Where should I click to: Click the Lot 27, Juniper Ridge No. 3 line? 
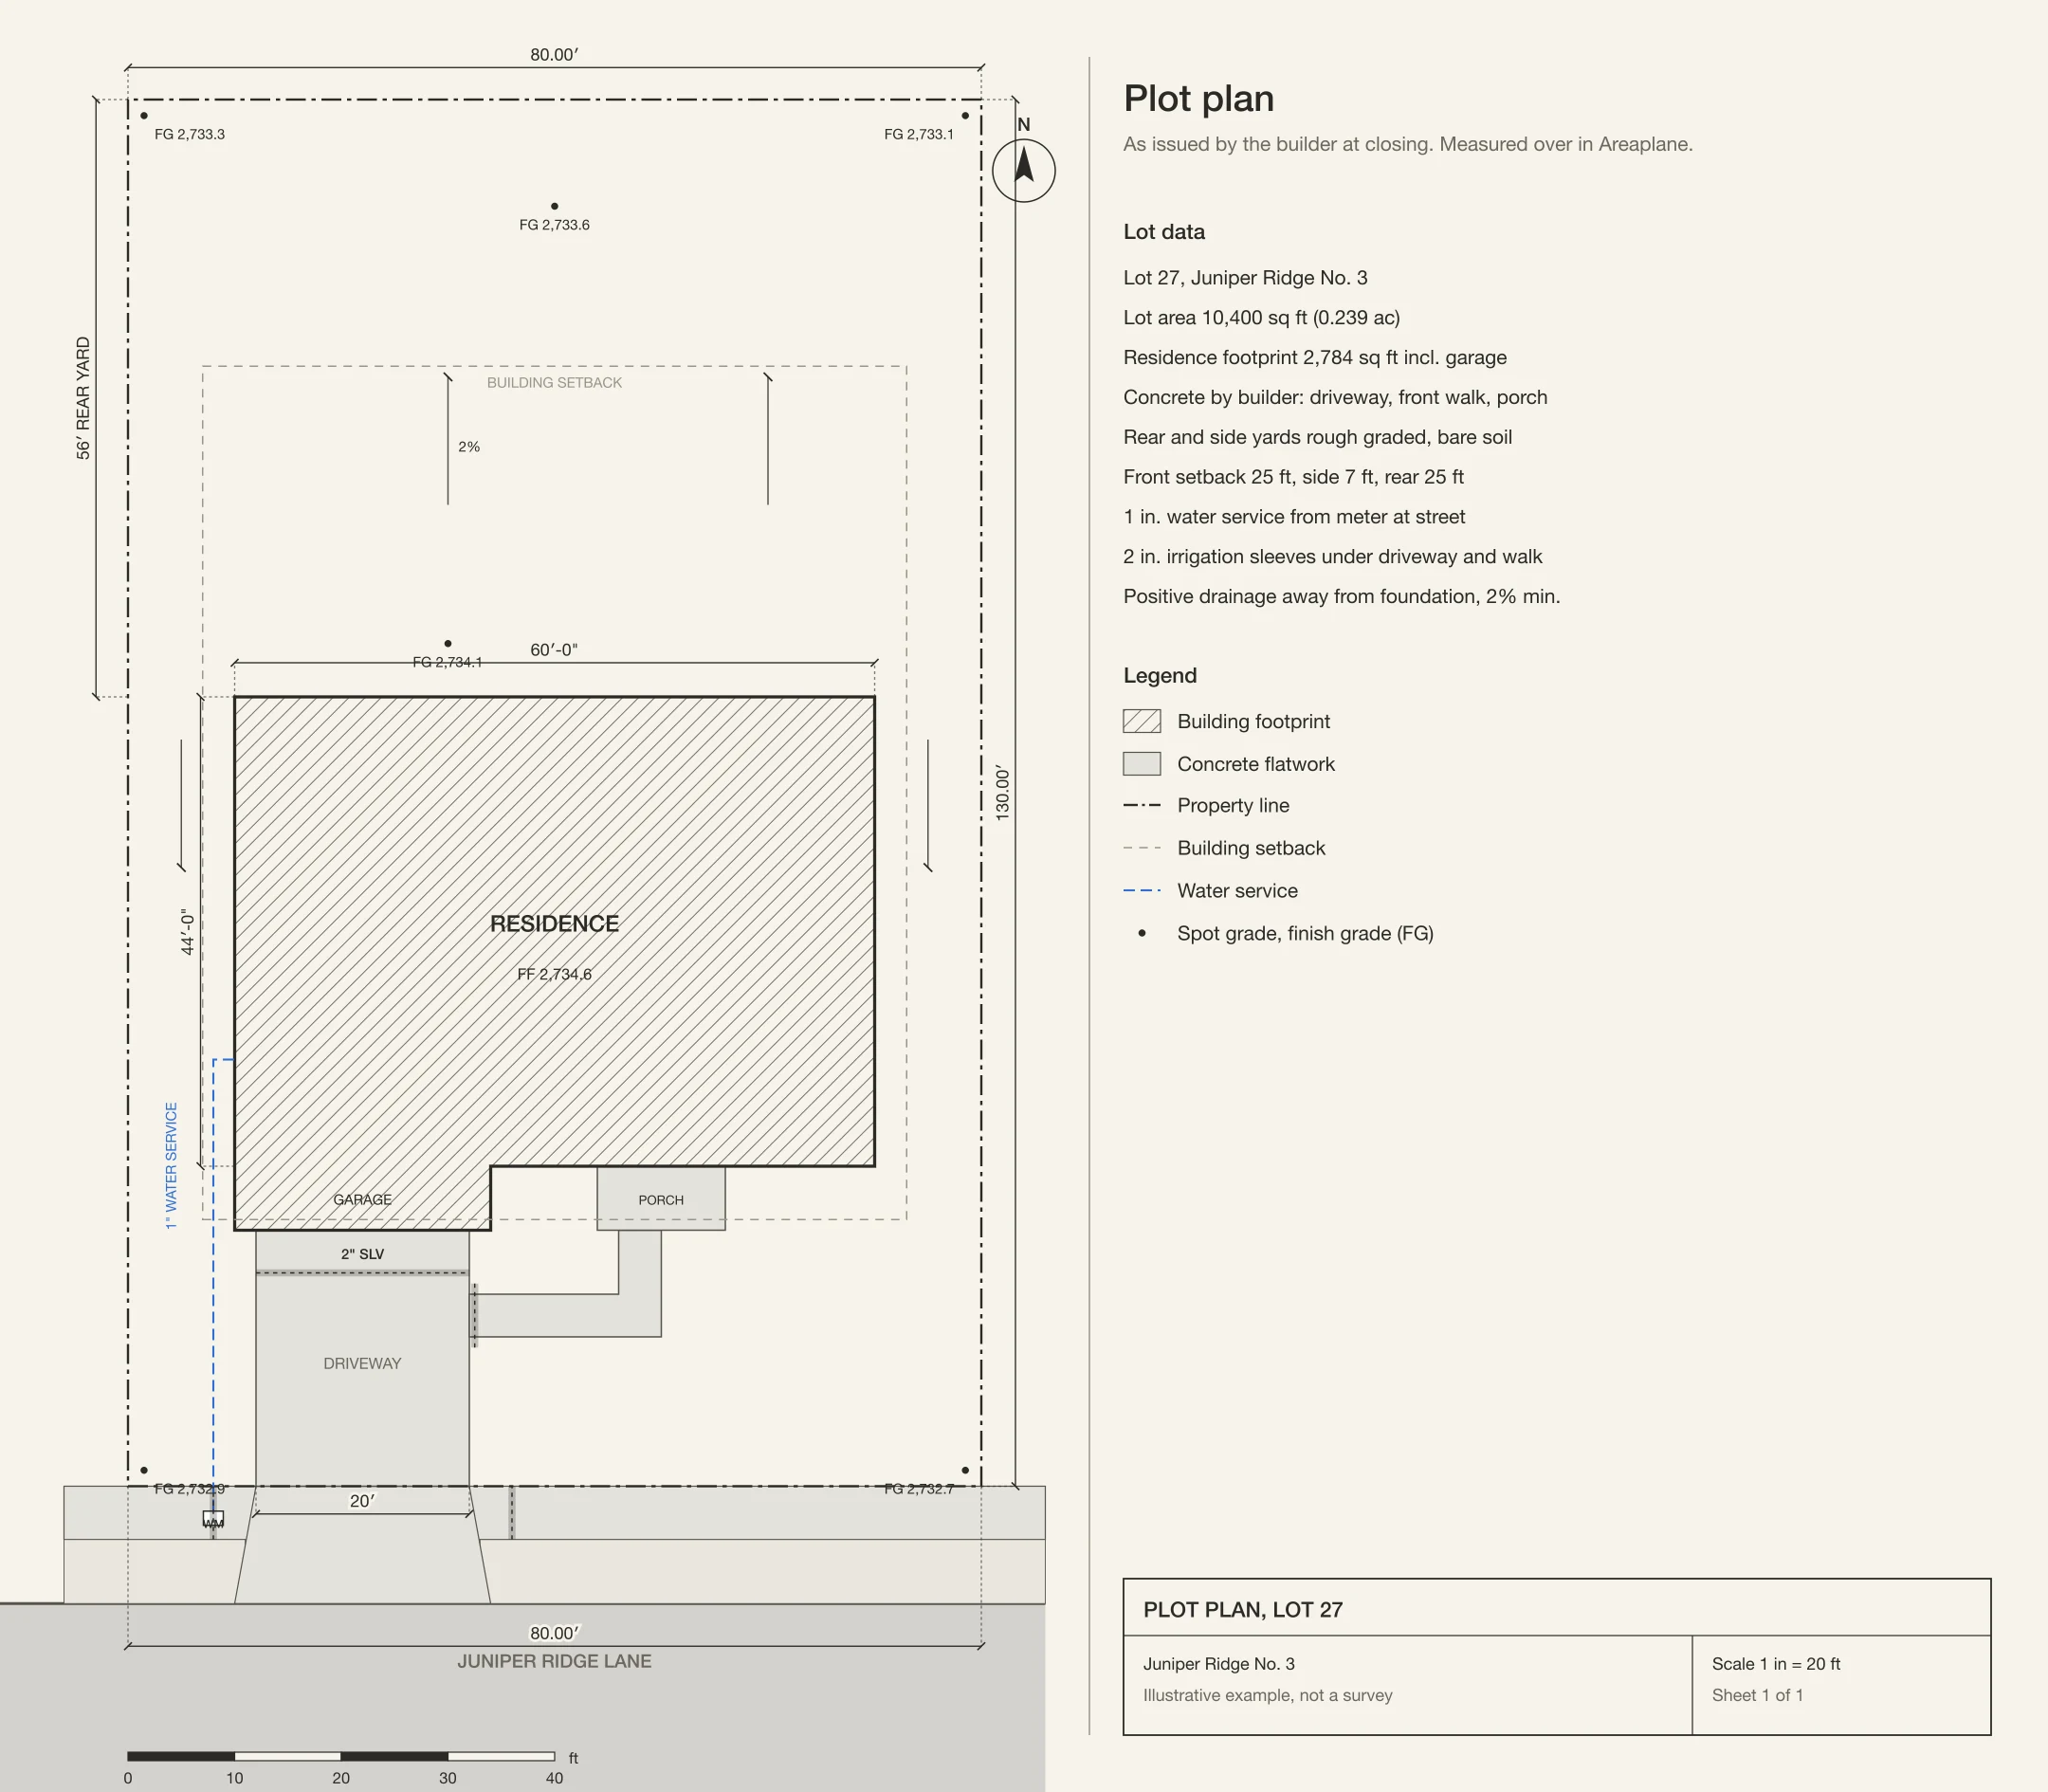click(x=1245, y=278)
